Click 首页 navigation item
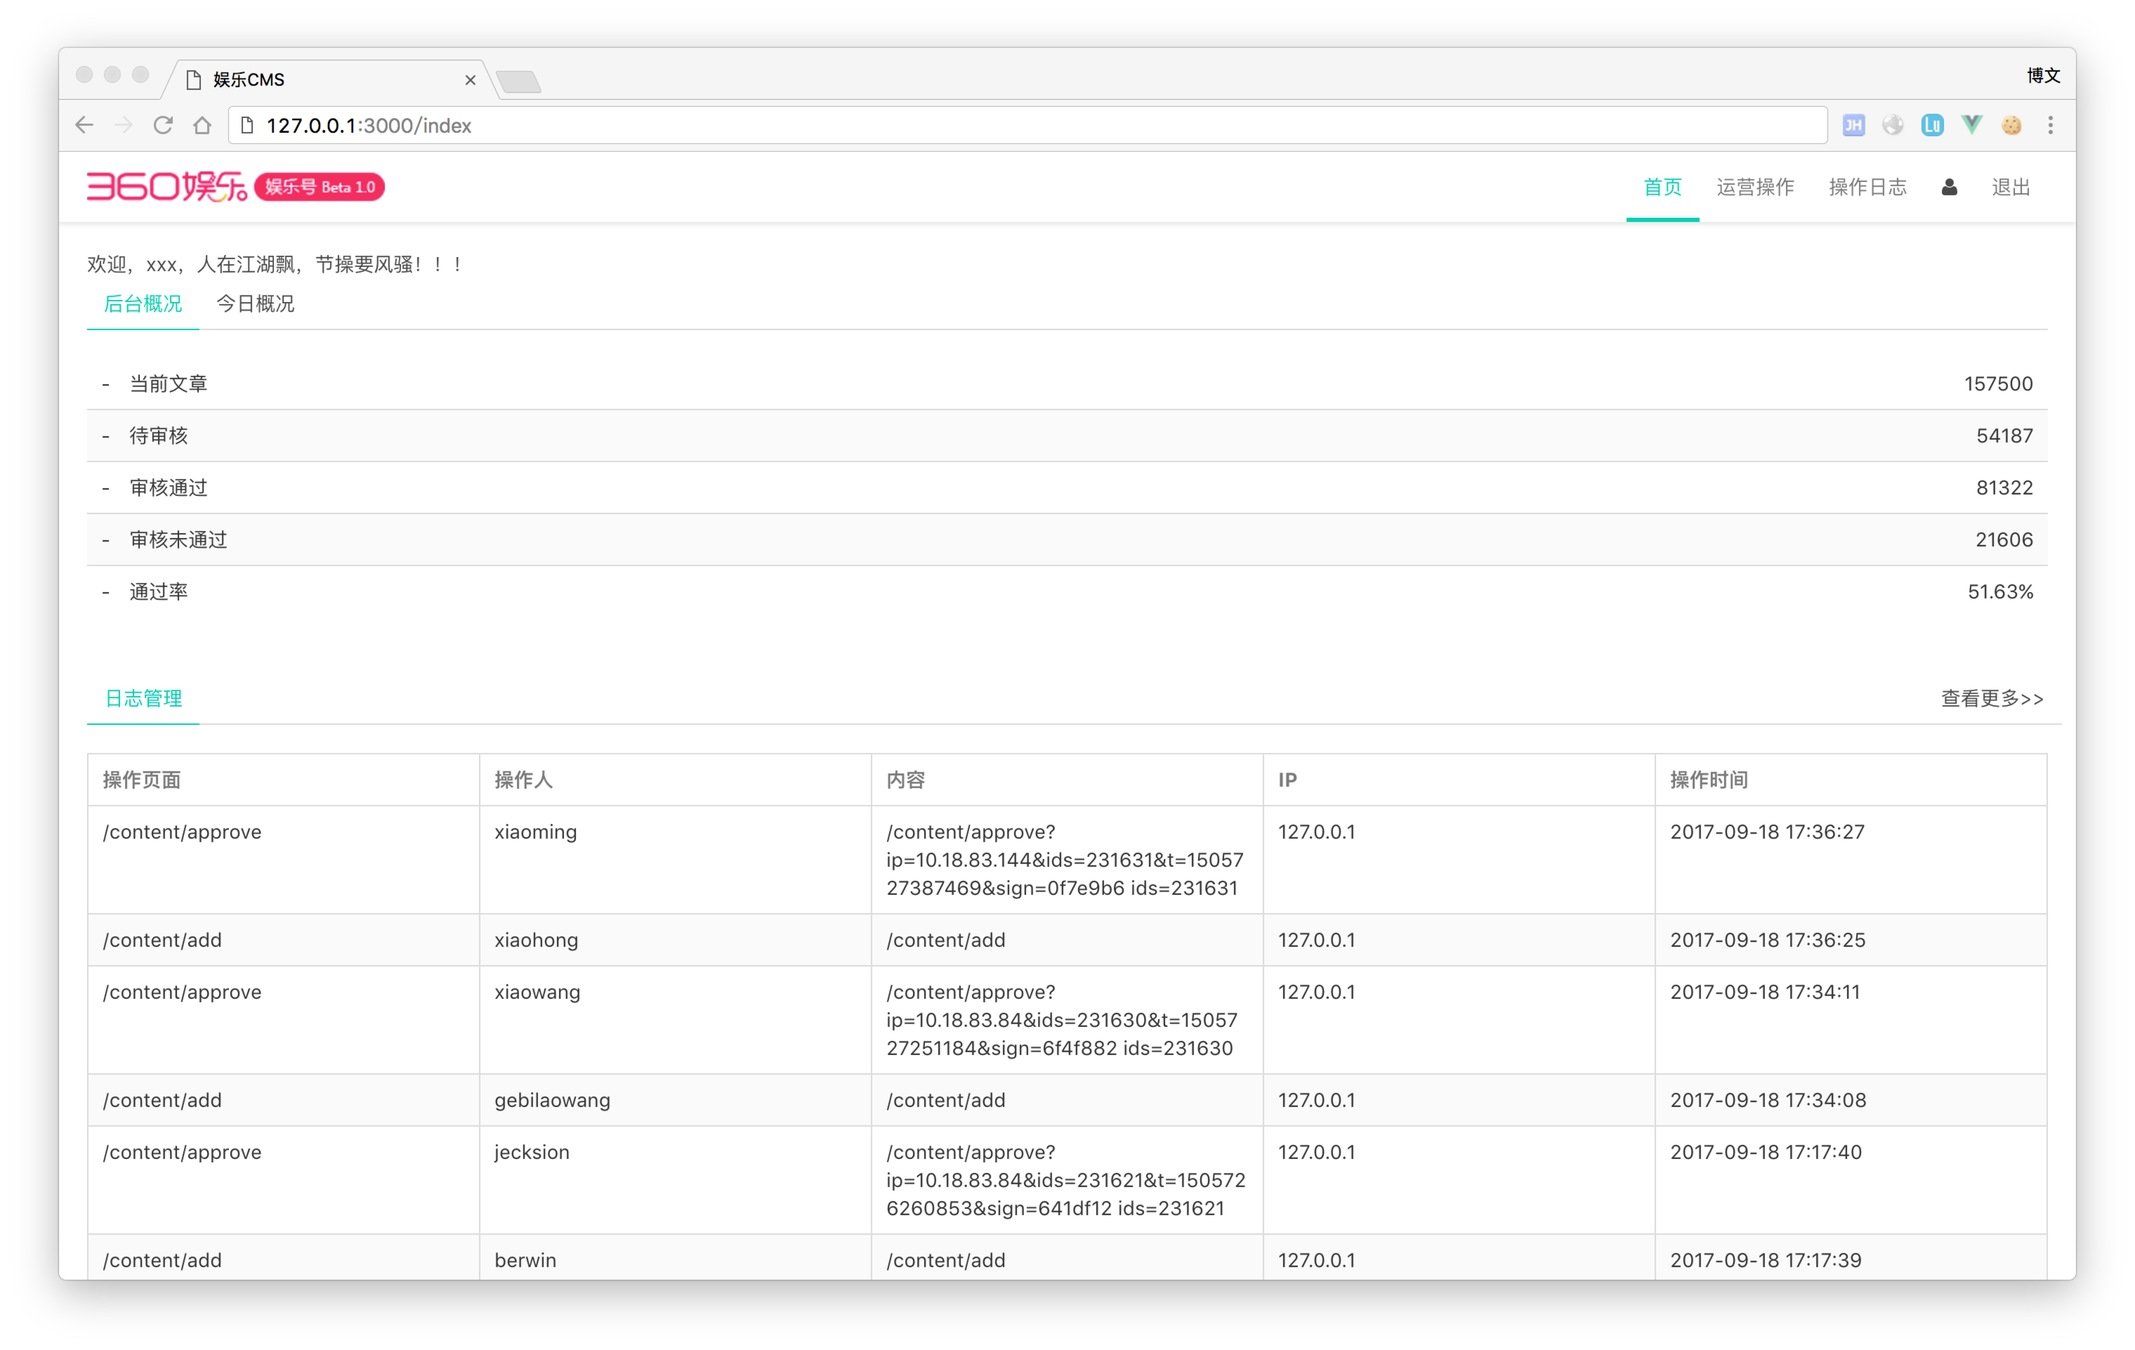Screen dimensions: 2135x1350 pyautogui.click(x=1662, y=187)
